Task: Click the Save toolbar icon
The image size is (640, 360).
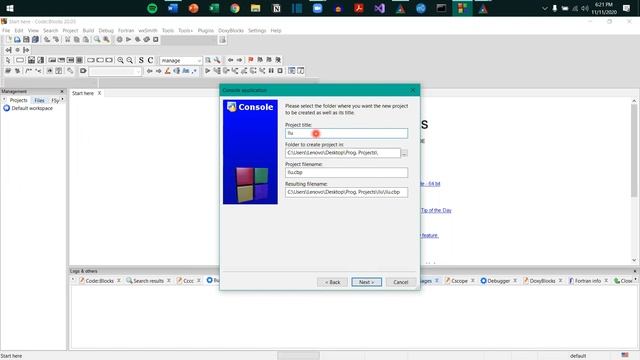Action: click(26, 40)
